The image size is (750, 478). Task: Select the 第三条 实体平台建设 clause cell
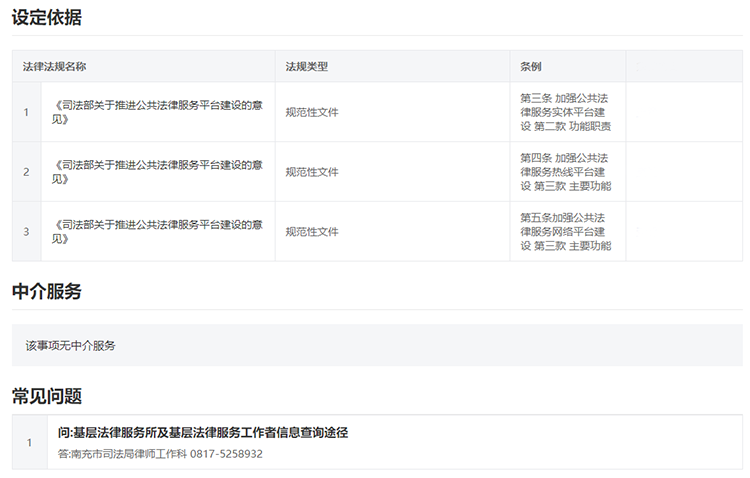click(566, 112)
